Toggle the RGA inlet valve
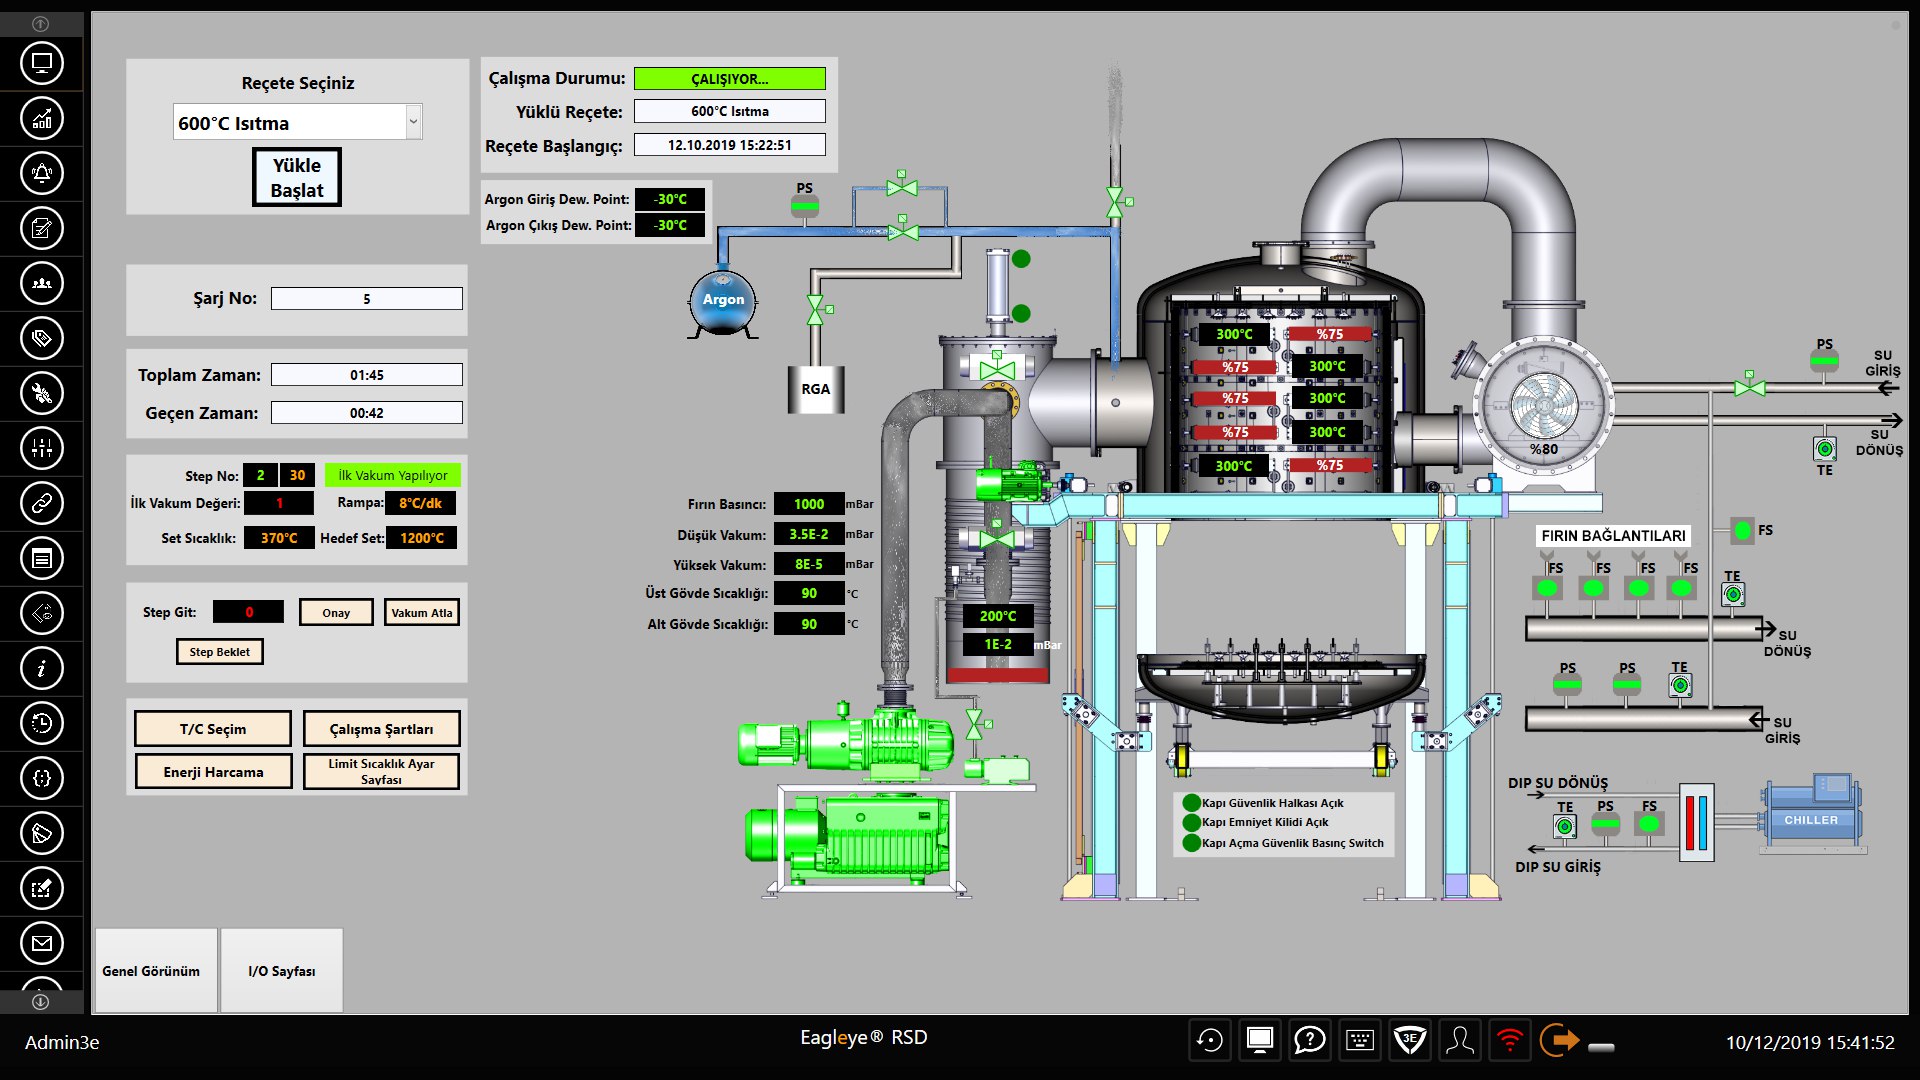 pos(816,310)
